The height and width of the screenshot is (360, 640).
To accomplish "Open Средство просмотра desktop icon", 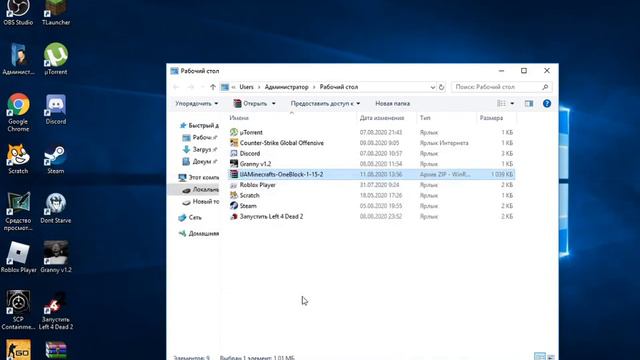I will click(18, 211).
